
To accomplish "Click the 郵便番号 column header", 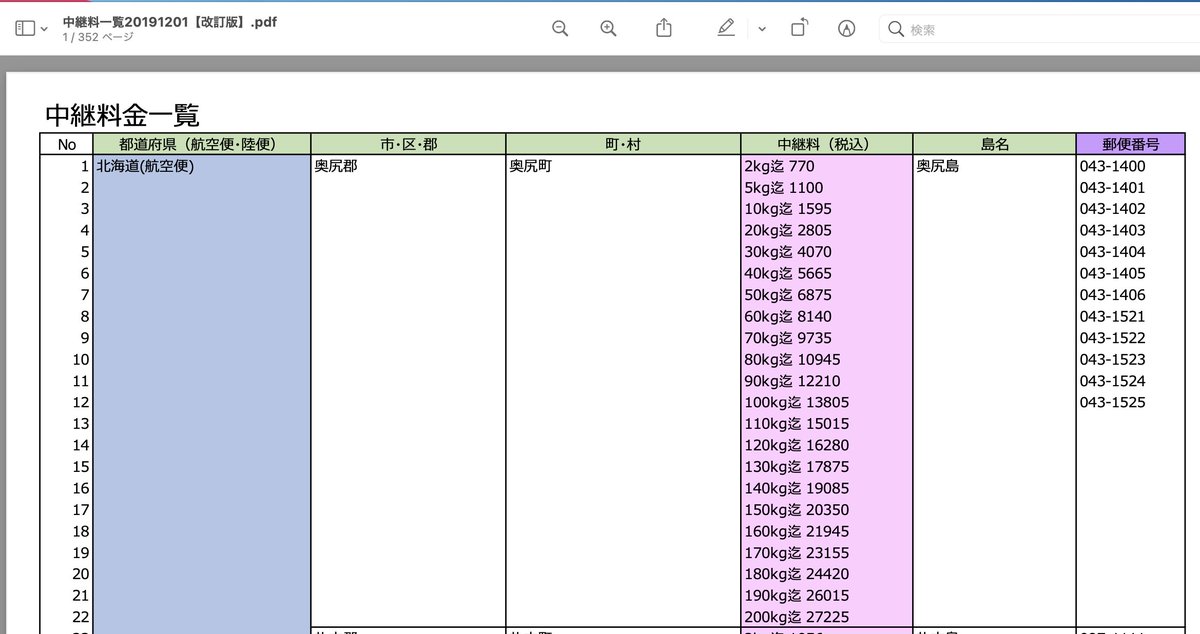I will pos(1130,144).
